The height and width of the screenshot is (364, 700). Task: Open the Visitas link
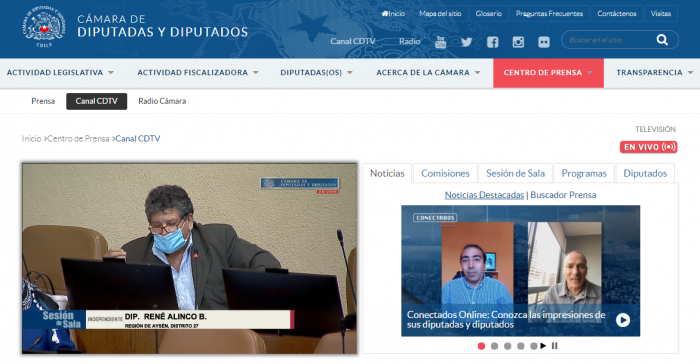(x=661, y=13)
